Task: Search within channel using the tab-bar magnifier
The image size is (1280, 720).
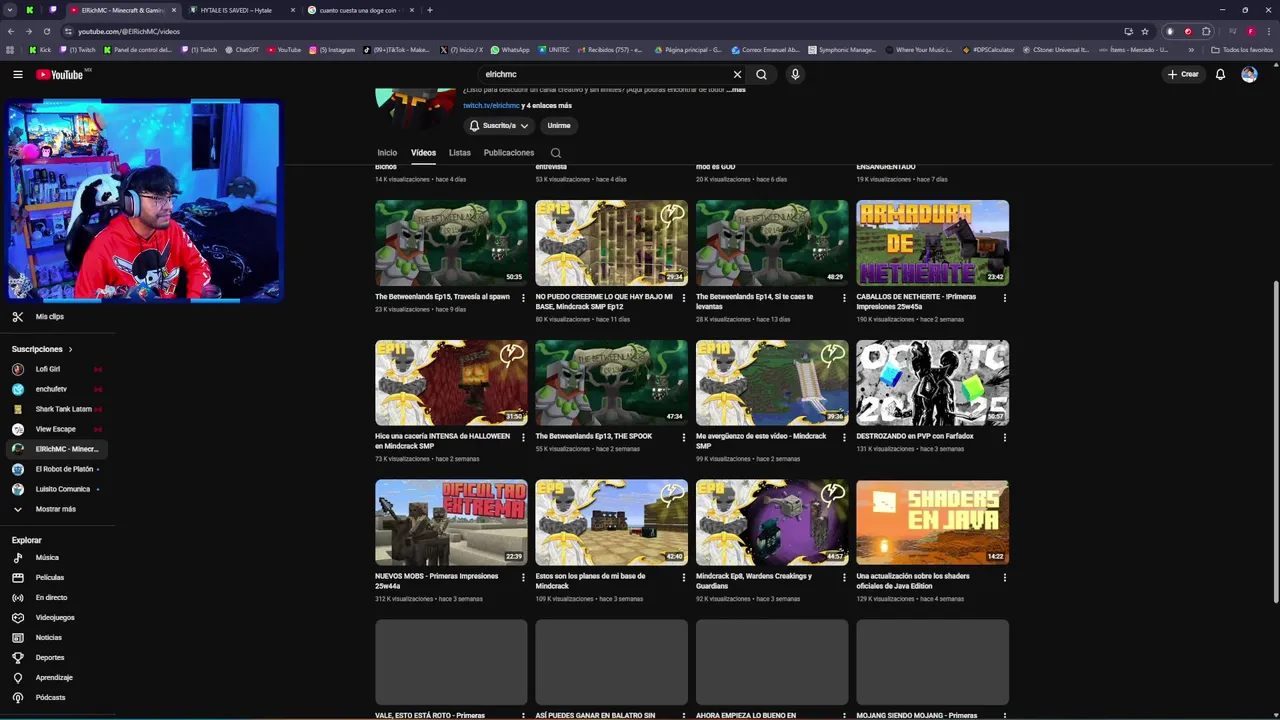Action: tap(556, 153)
